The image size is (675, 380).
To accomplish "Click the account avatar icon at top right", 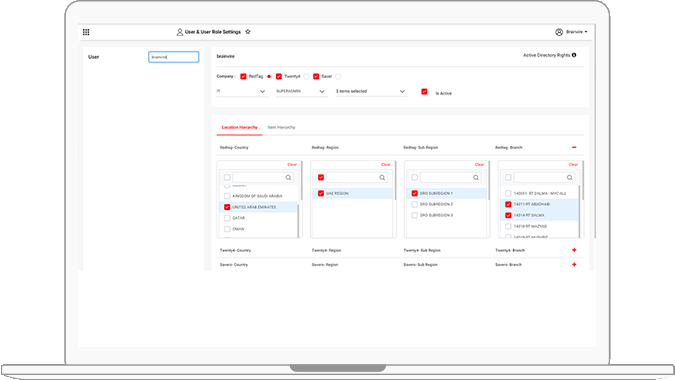I will click(x=559, y=32).
